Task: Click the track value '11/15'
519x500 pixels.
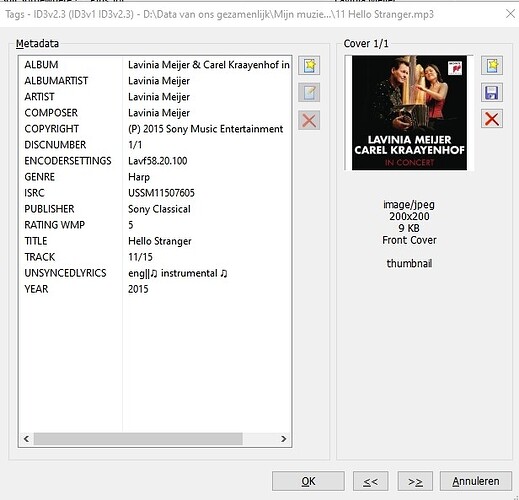Action: click(x=140, y=257)
